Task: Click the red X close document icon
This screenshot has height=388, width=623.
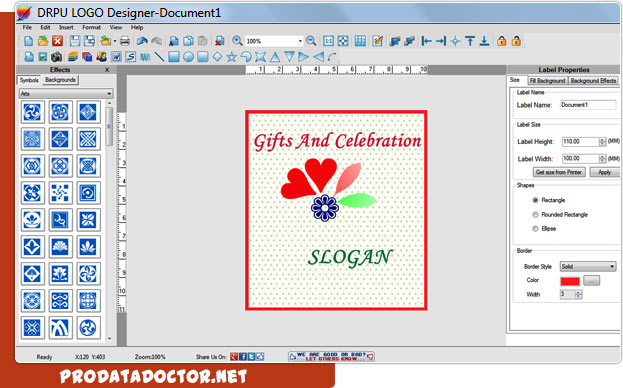Action: 58,41
